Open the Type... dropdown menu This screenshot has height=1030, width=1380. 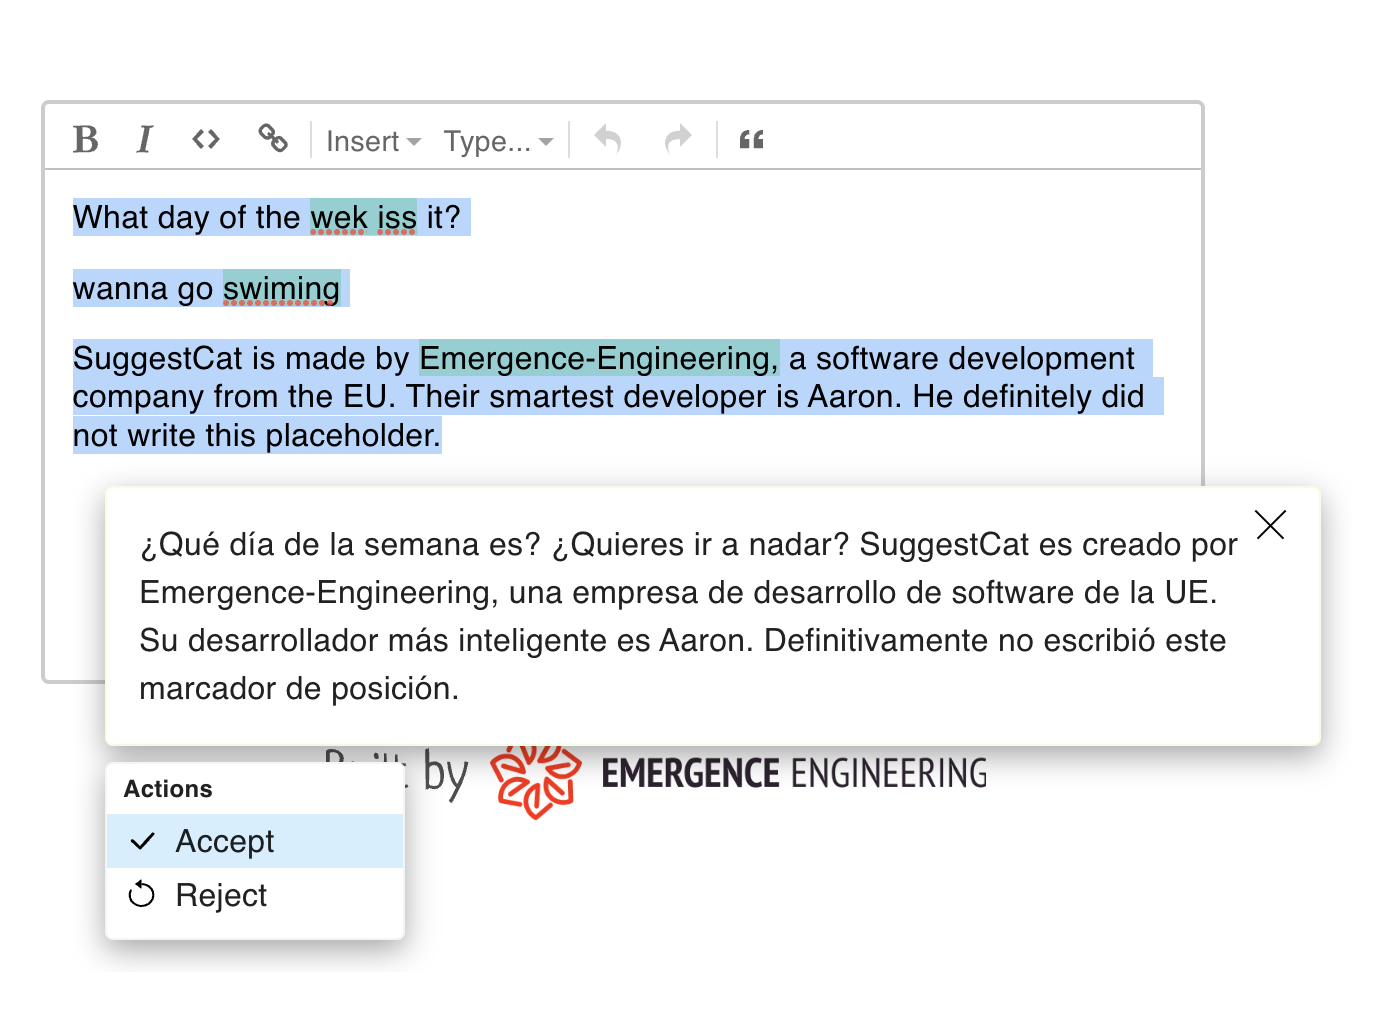498,141
